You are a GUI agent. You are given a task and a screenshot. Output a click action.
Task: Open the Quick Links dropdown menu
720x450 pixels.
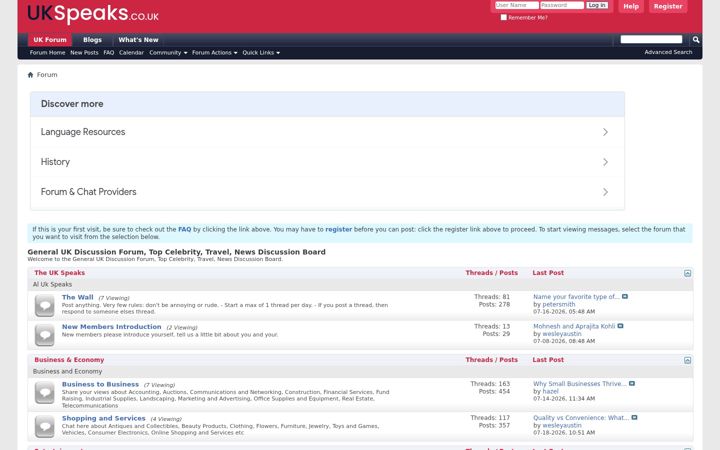pos(261,53)
